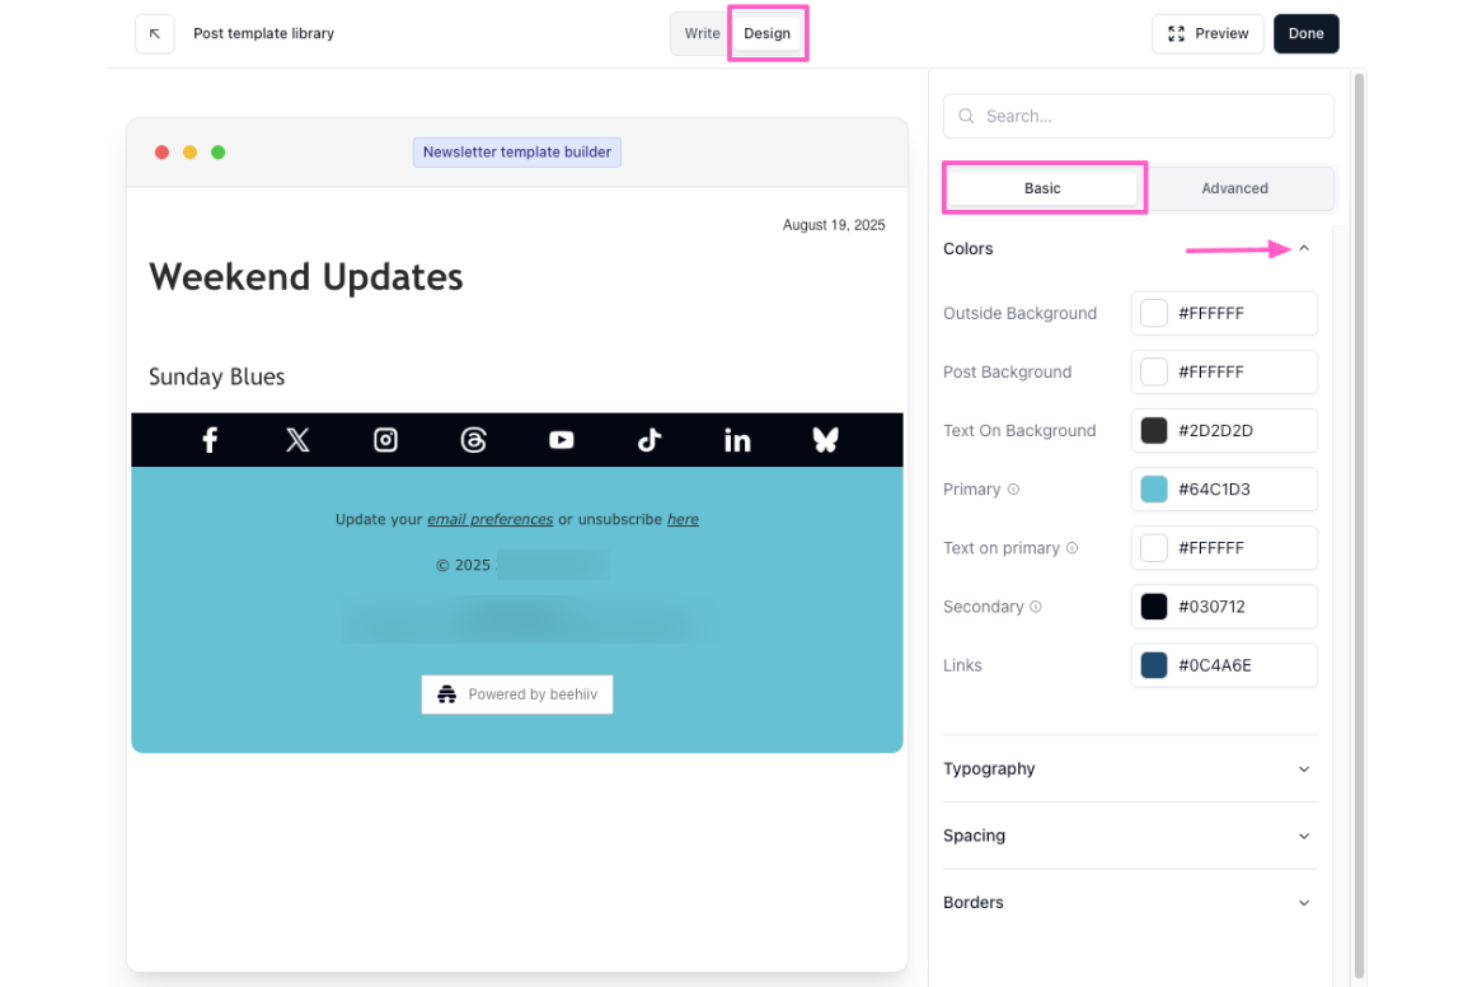Screen dimensions: 1480x987
Task: Click the Primary color swatch #64C1D3
Action: pyautogui.click(x=1154, y=489)
